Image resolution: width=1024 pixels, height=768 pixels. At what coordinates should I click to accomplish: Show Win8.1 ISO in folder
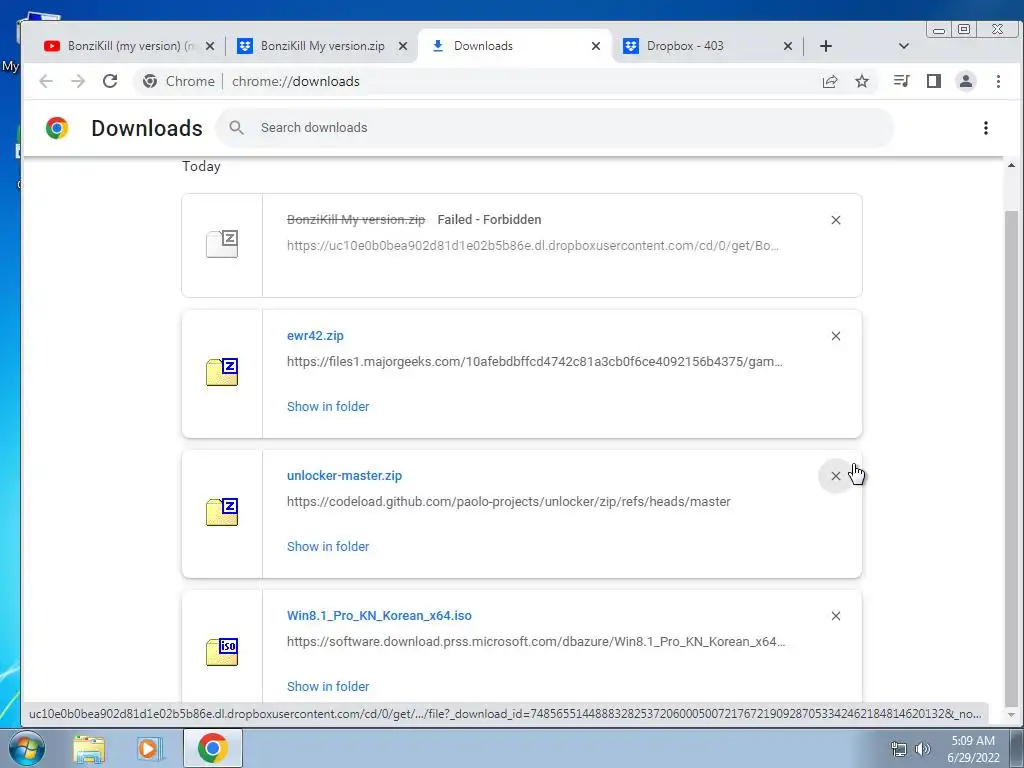coord(328,686)
